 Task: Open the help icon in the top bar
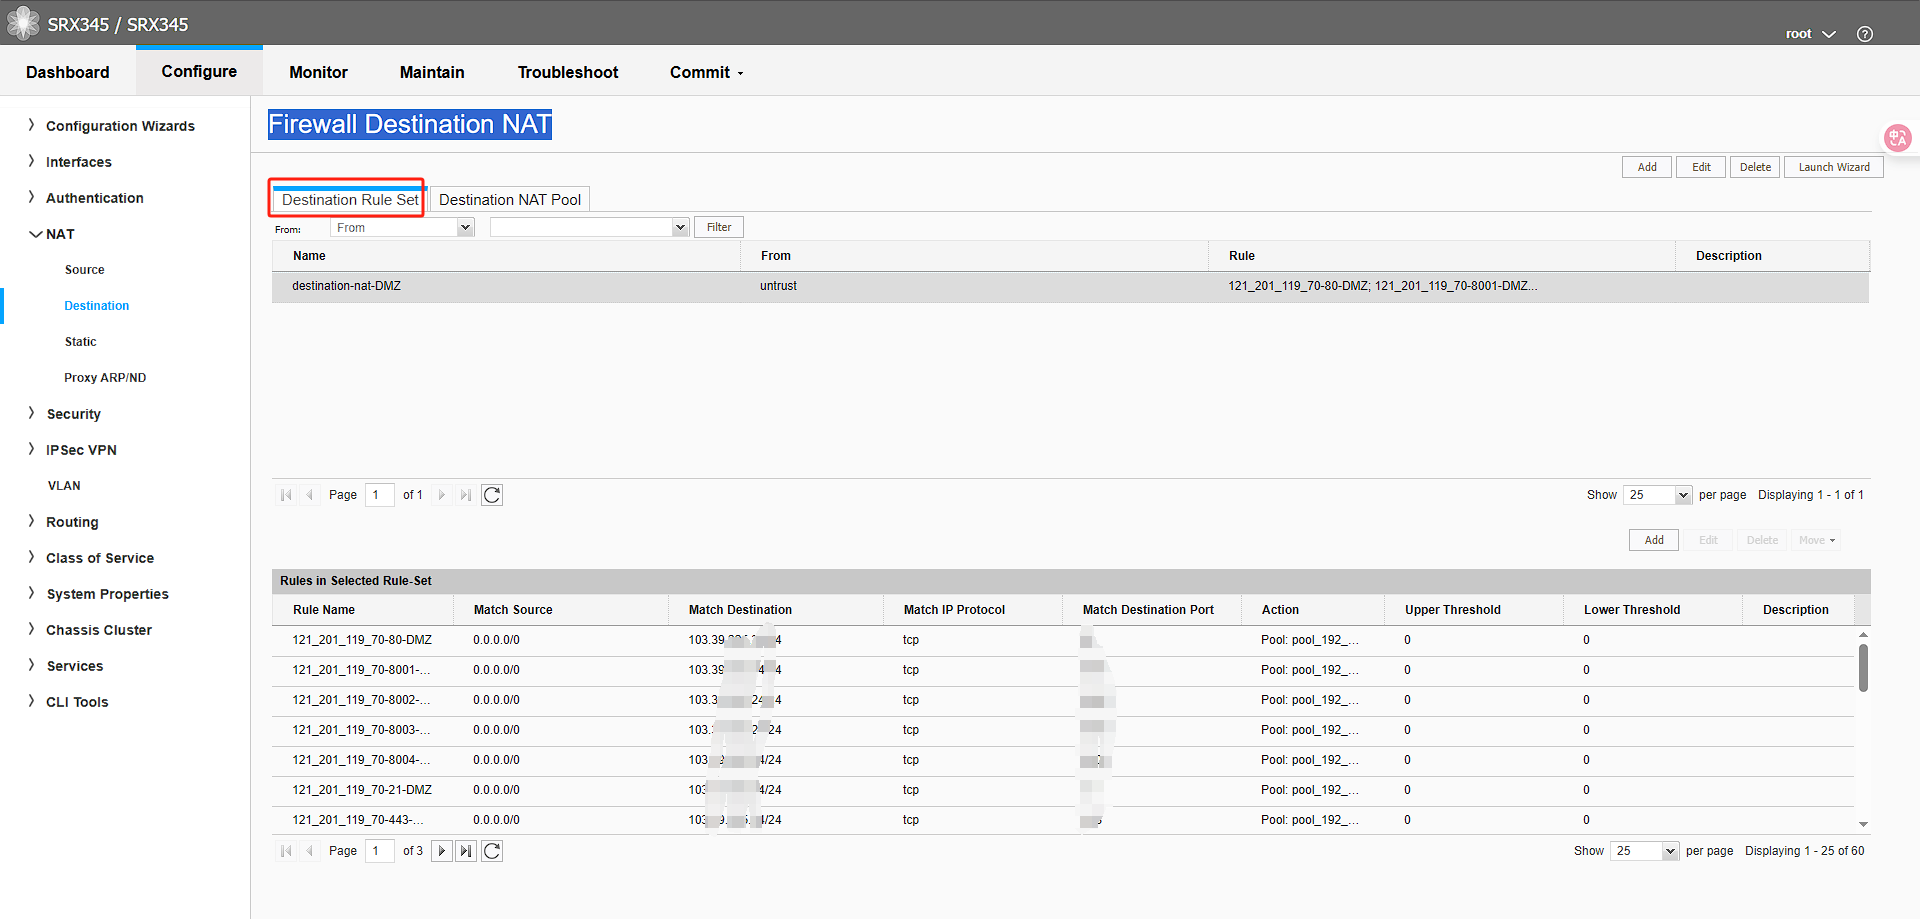[x=1864, y=32]
